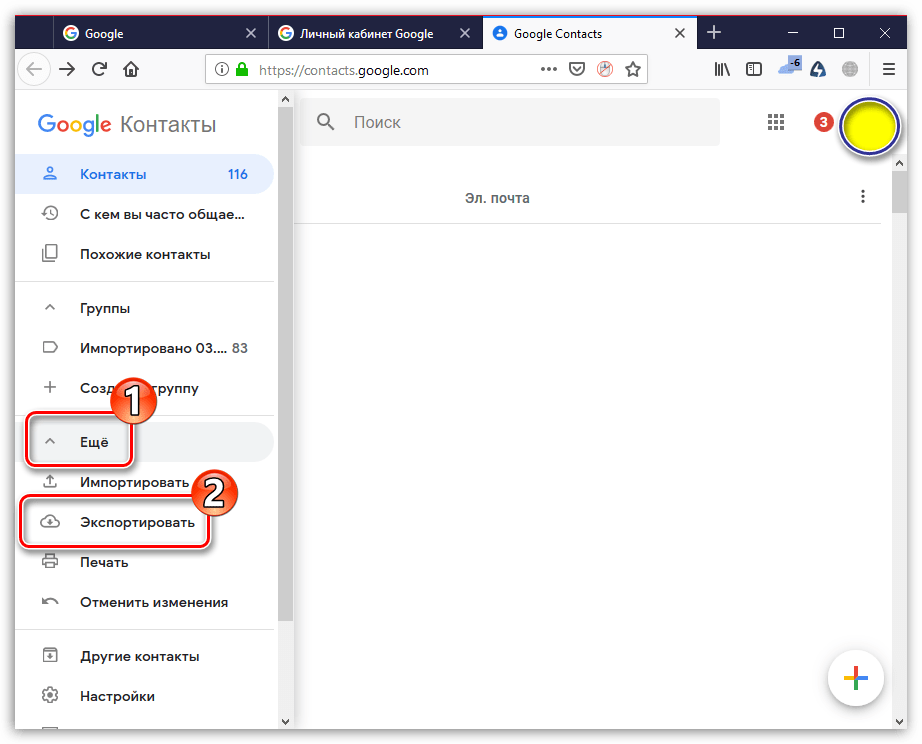Open the yellow account avatar
The image size is (922, 744).
[x=869, y=126]
